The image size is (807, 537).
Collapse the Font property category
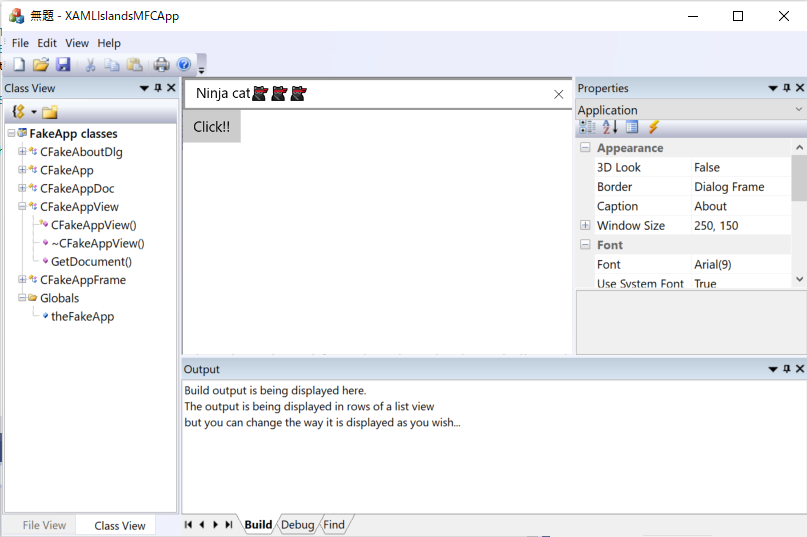[x=585, y=245]
